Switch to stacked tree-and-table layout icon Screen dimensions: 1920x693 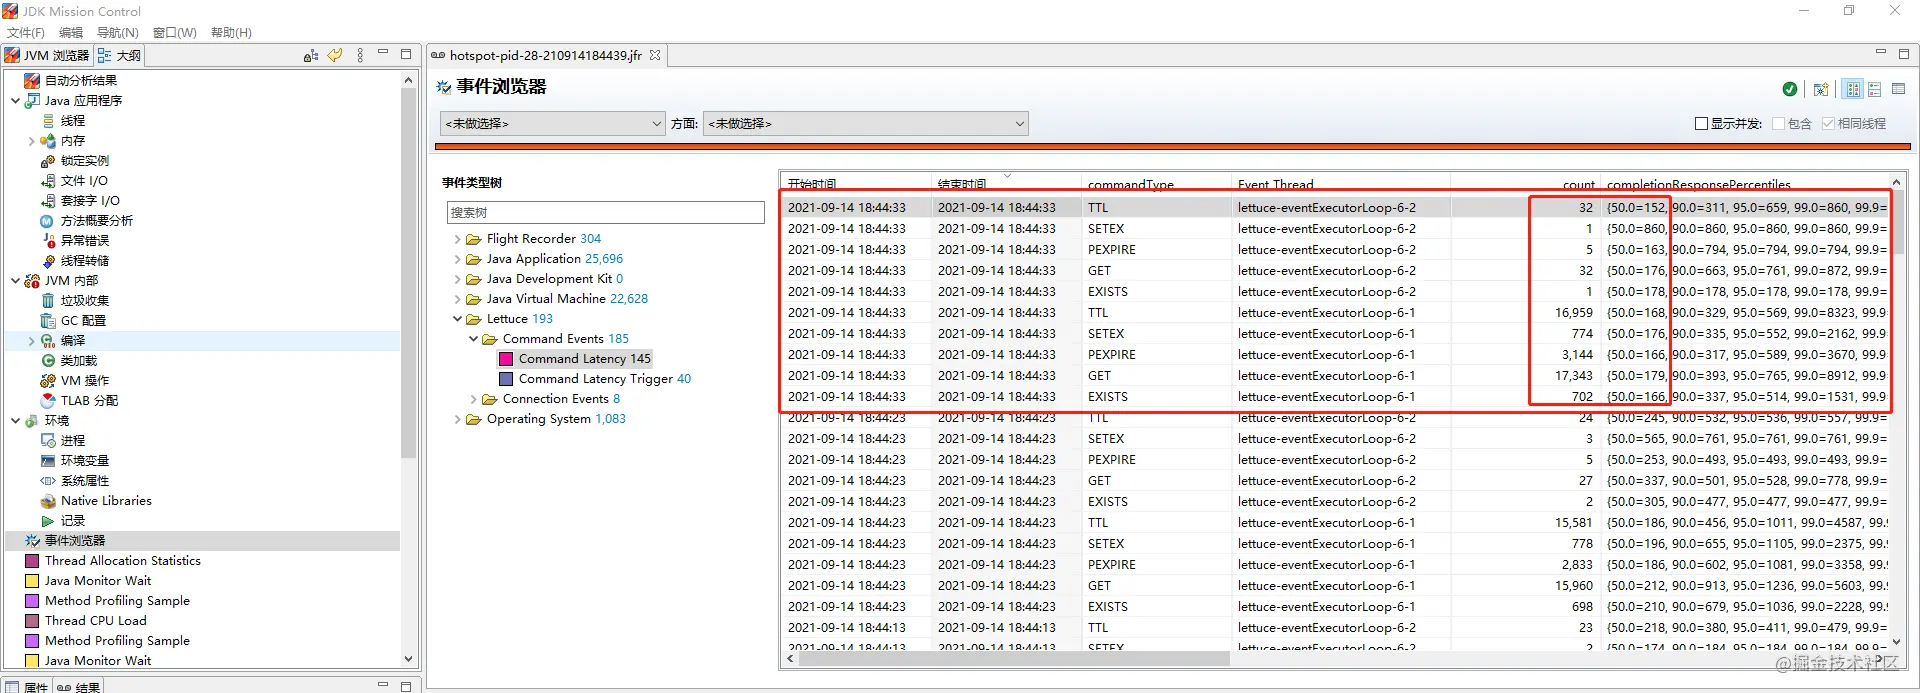tap(1875, 89)
